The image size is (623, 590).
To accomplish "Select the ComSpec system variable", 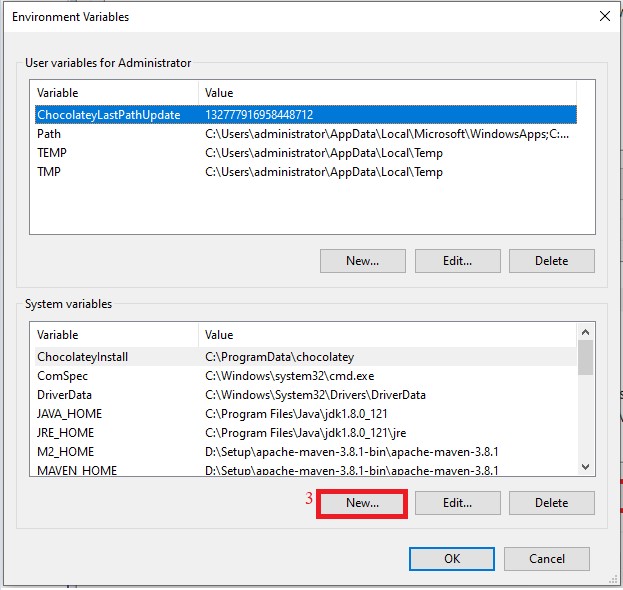I will click(306, 376).
